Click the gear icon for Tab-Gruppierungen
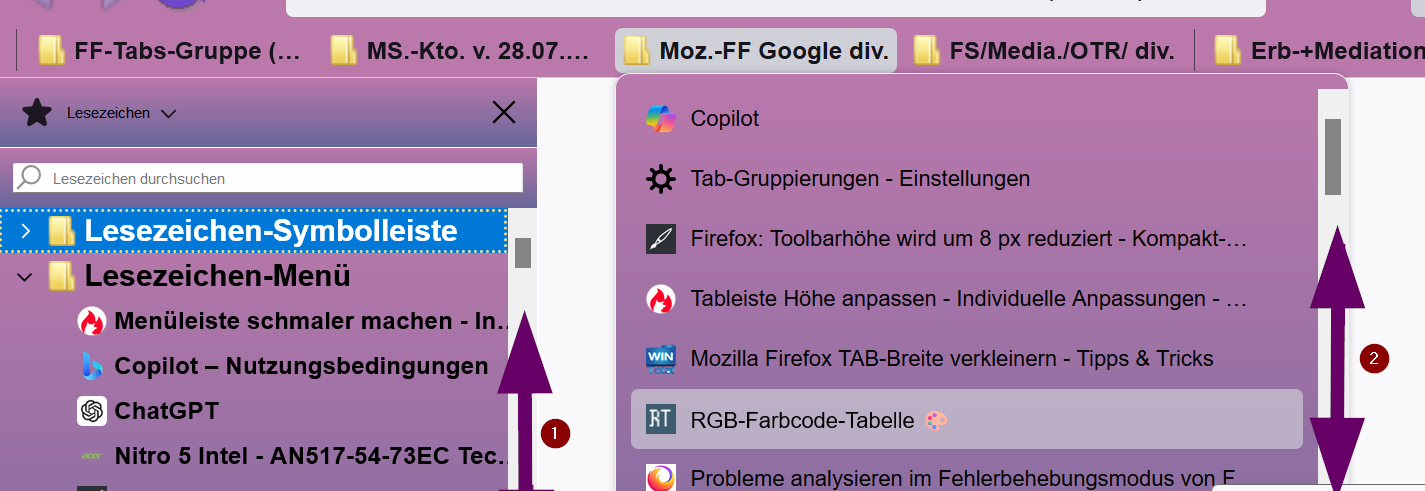The height and width of the screenshot is (491, 1425). click(x=660, y=179)
